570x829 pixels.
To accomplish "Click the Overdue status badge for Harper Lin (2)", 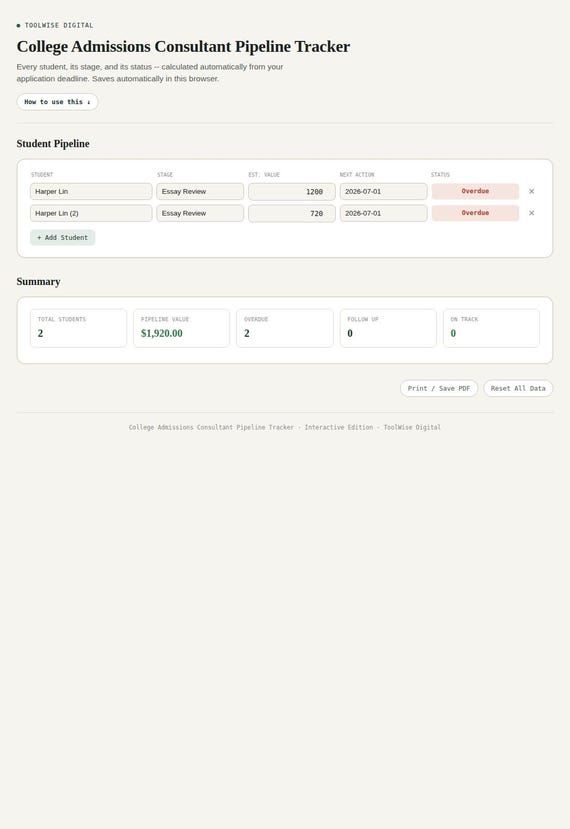I will pos(475,213).
